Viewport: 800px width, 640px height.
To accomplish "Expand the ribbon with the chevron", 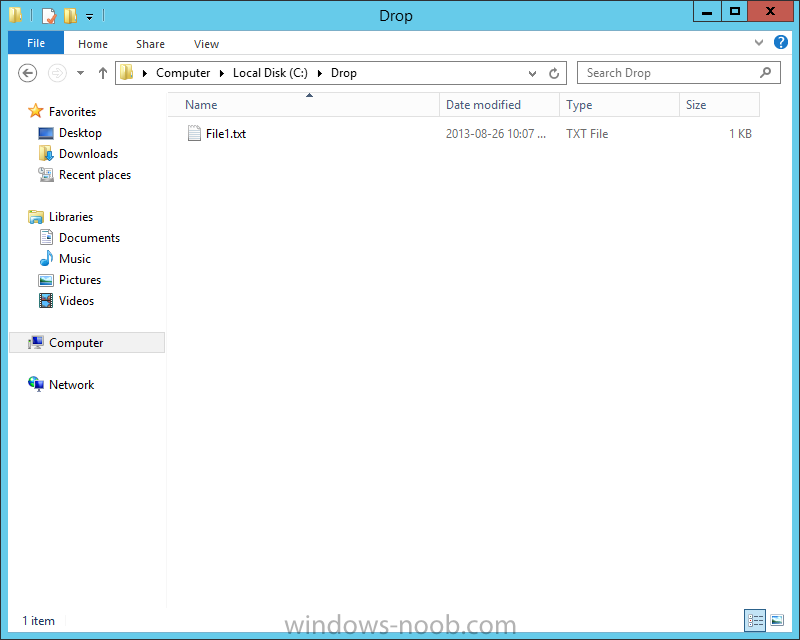I will [759, 42].
